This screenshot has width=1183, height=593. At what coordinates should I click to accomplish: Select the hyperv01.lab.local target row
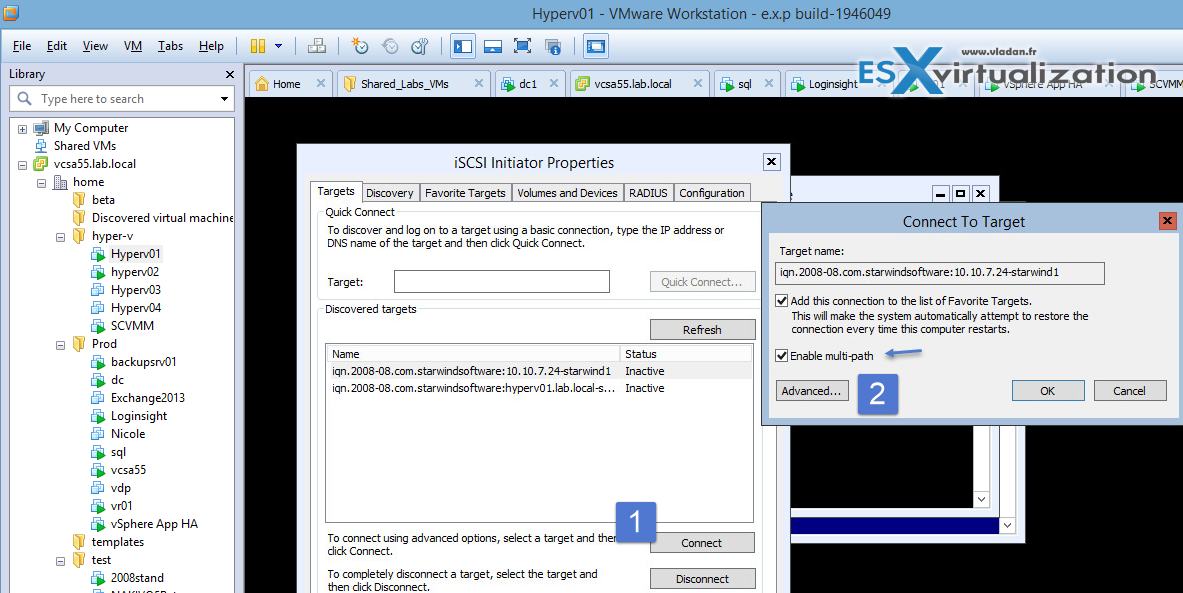(539, 388)
